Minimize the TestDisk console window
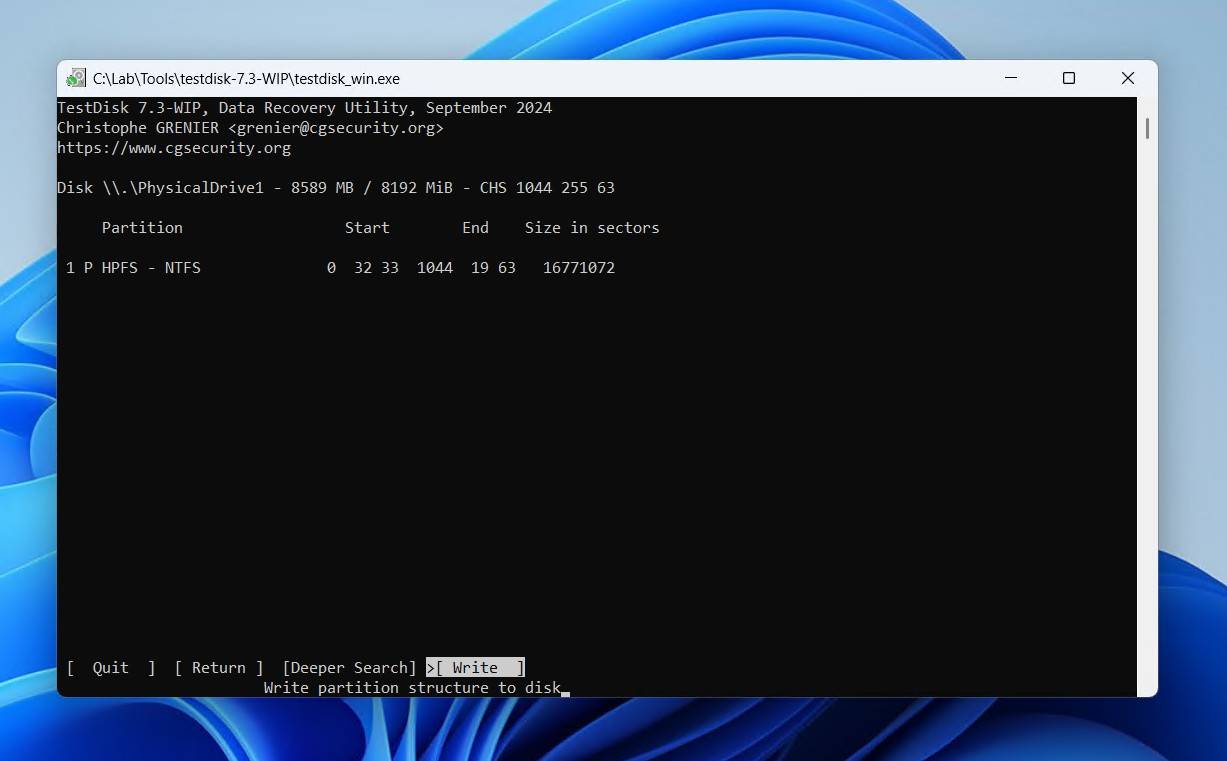Viewport: 1227px width, 761px height. (x=1011, y=78)
